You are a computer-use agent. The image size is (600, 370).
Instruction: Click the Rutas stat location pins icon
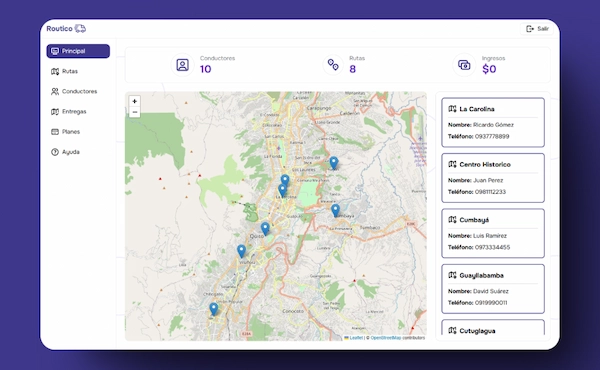point(333,65)
